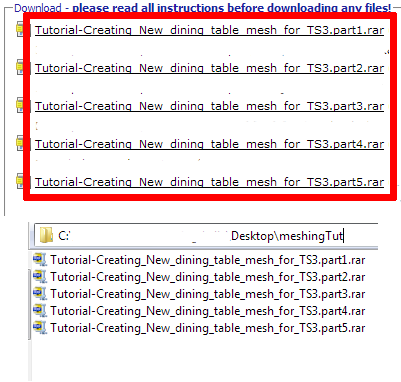Open the part2.rar download link

(x=209, y=68)
